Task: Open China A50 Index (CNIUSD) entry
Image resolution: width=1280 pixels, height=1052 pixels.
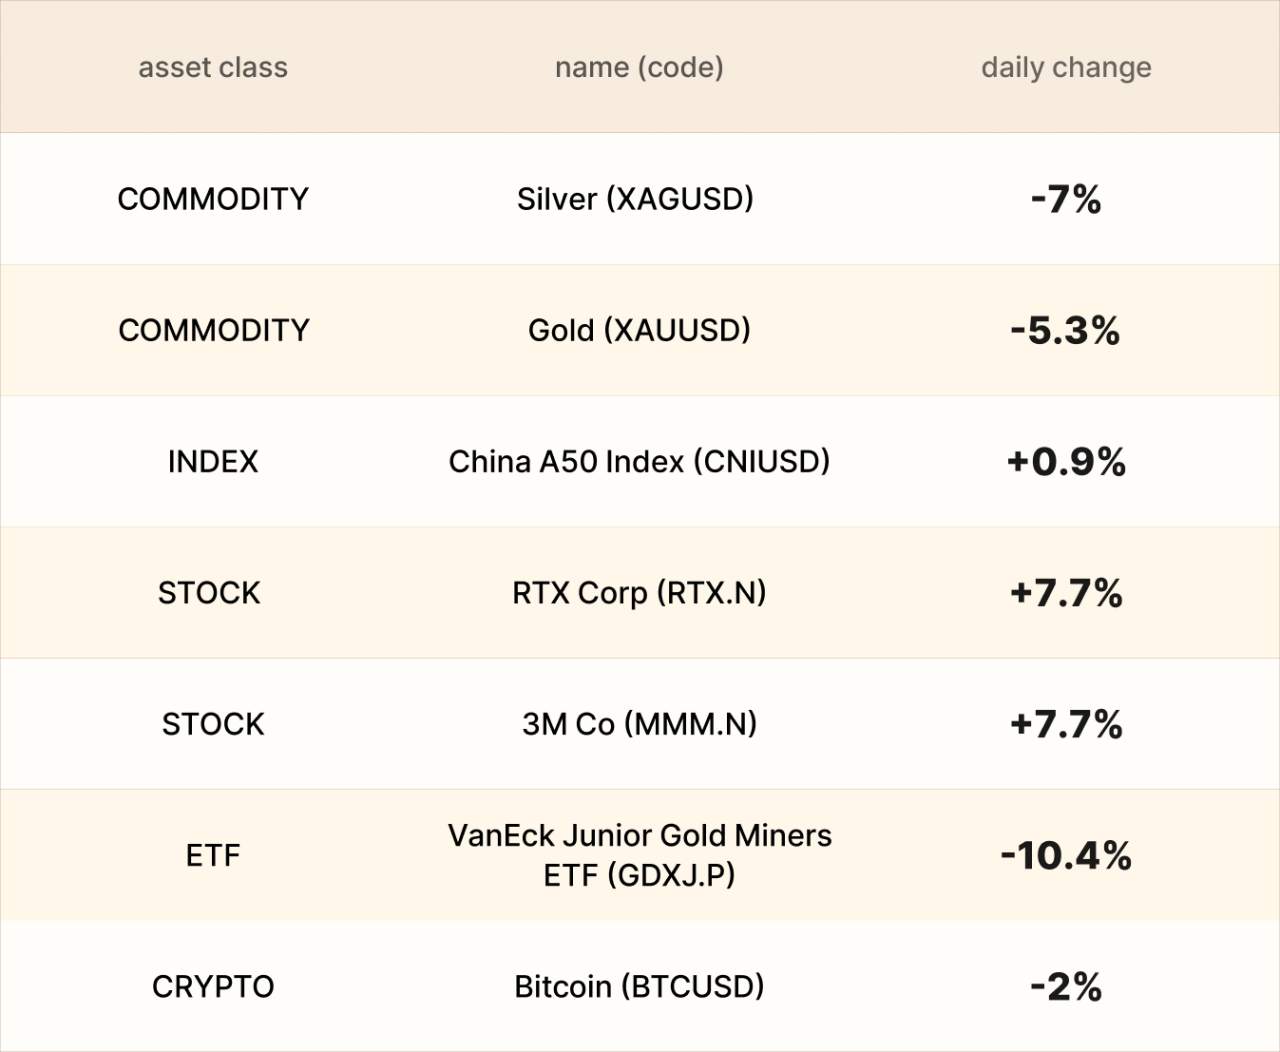Action: click(x=639, y=461)
